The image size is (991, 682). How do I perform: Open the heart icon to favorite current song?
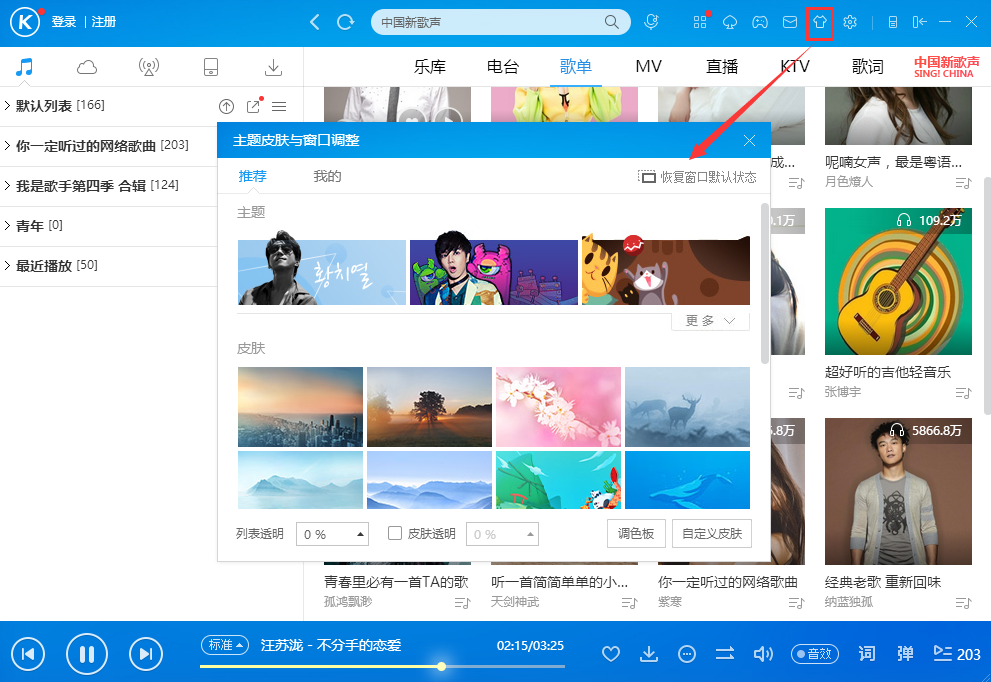(611, 654)
